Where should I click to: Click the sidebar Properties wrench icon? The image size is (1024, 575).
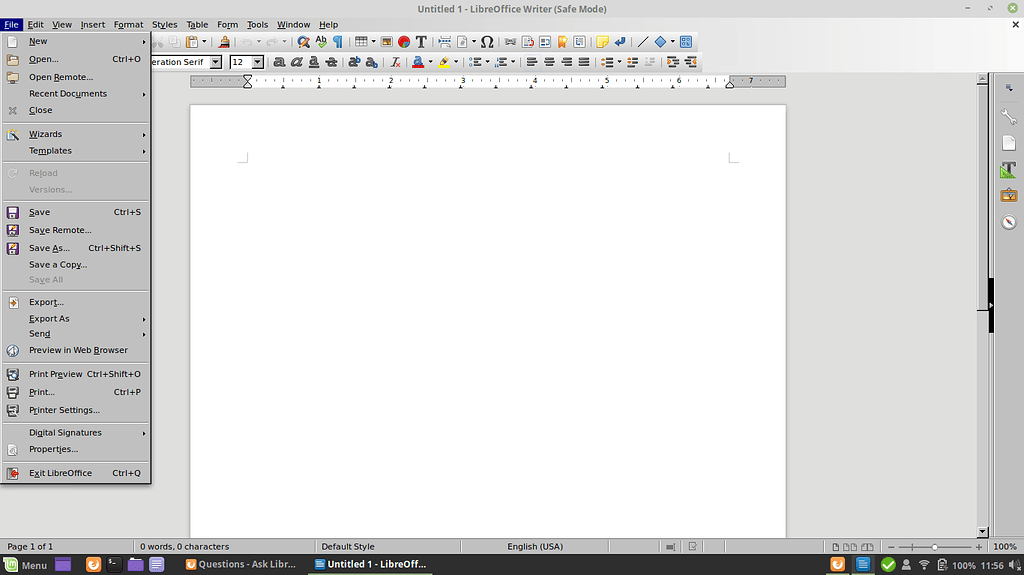(x=1009, y=118)
